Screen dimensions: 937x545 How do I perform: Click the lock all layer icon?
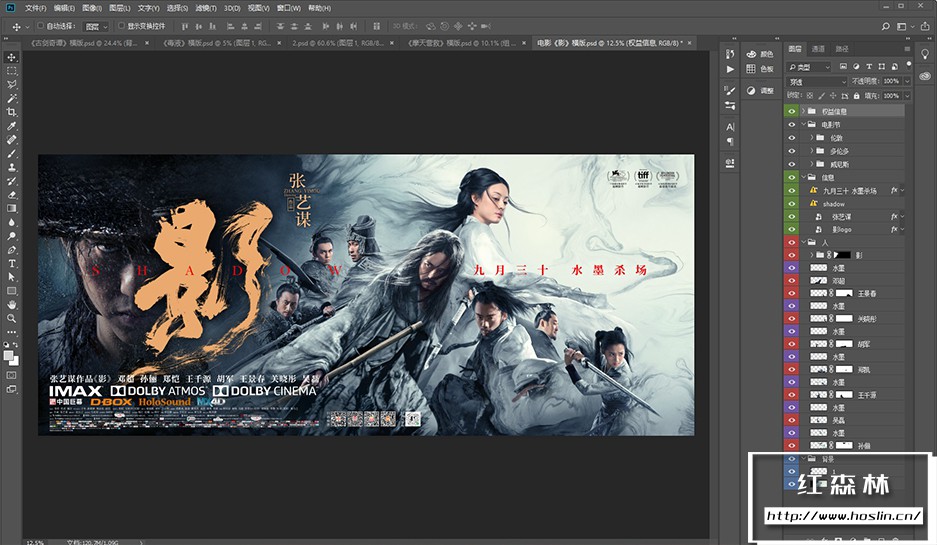[x=856, y=96]
